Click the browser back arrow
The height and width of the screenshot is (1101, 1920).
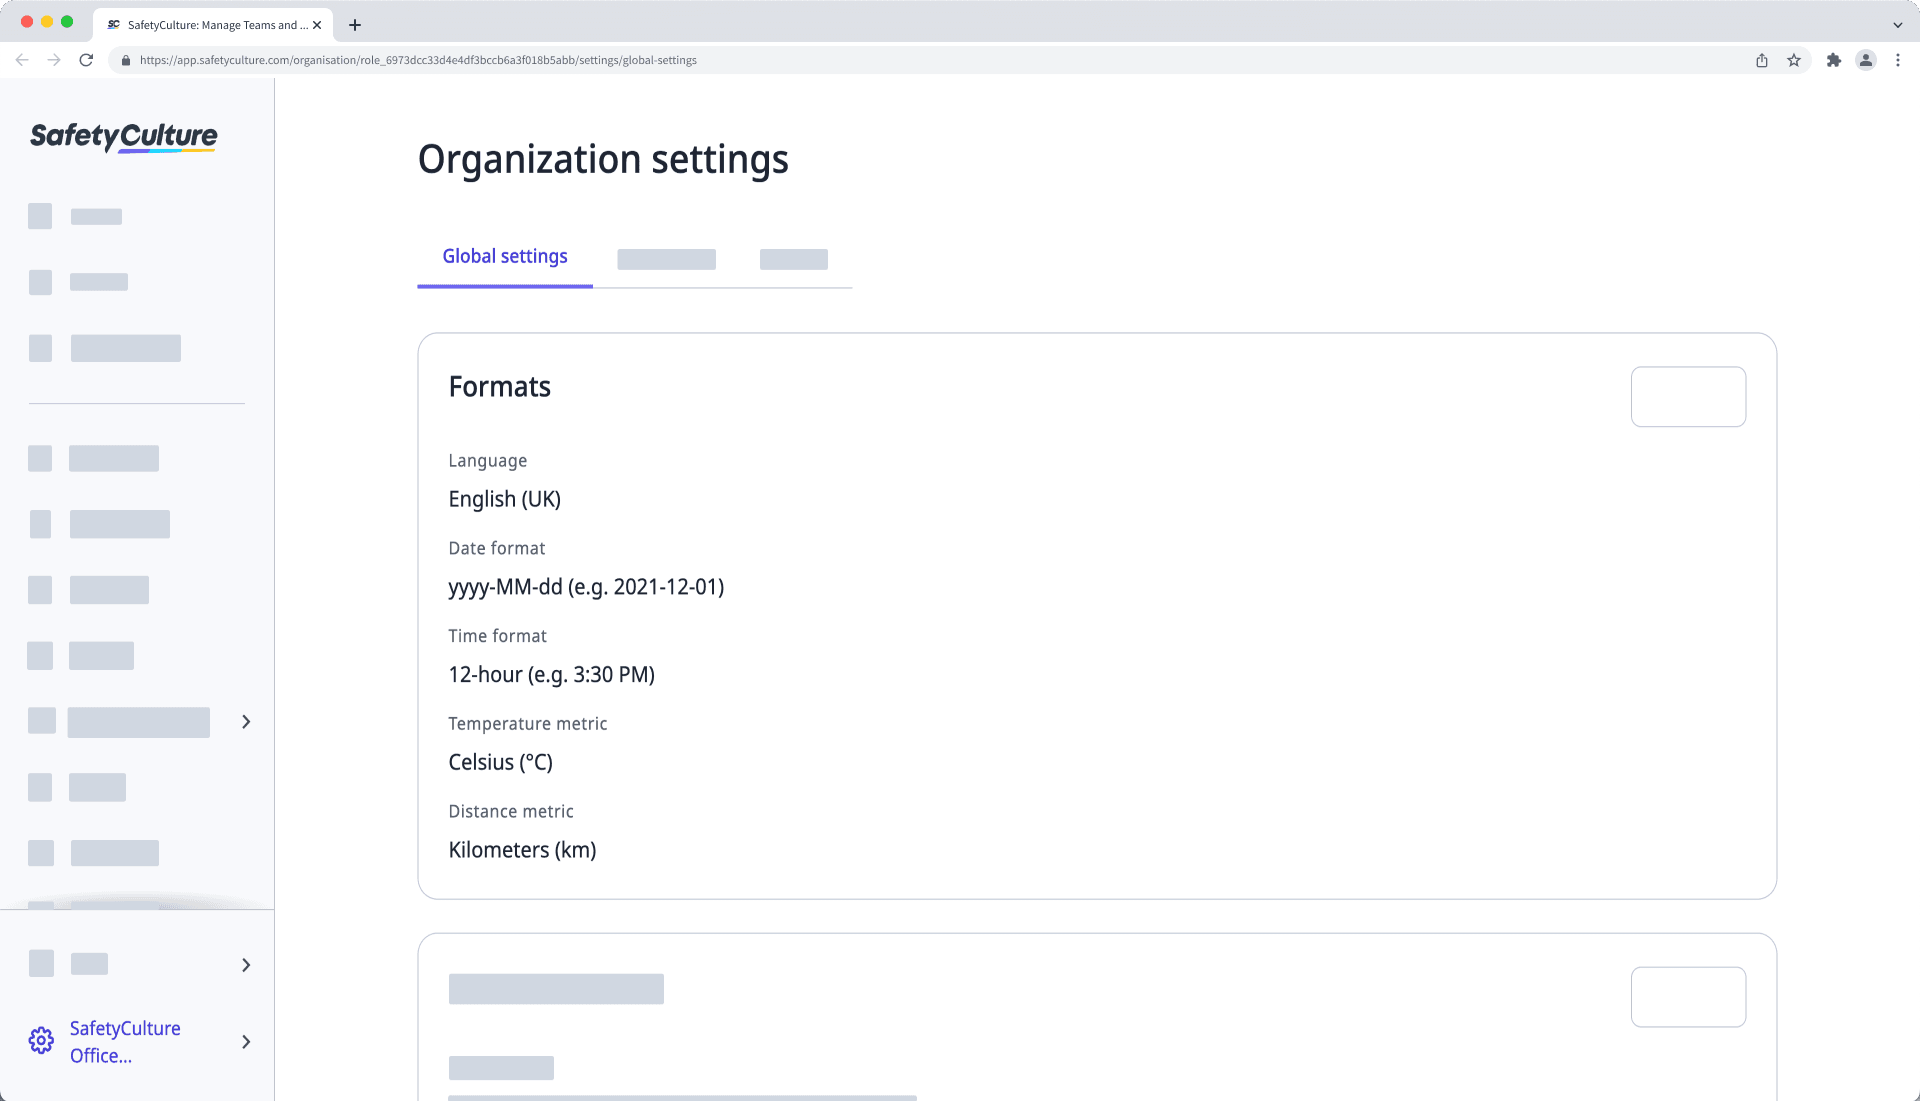coord(22,60)
